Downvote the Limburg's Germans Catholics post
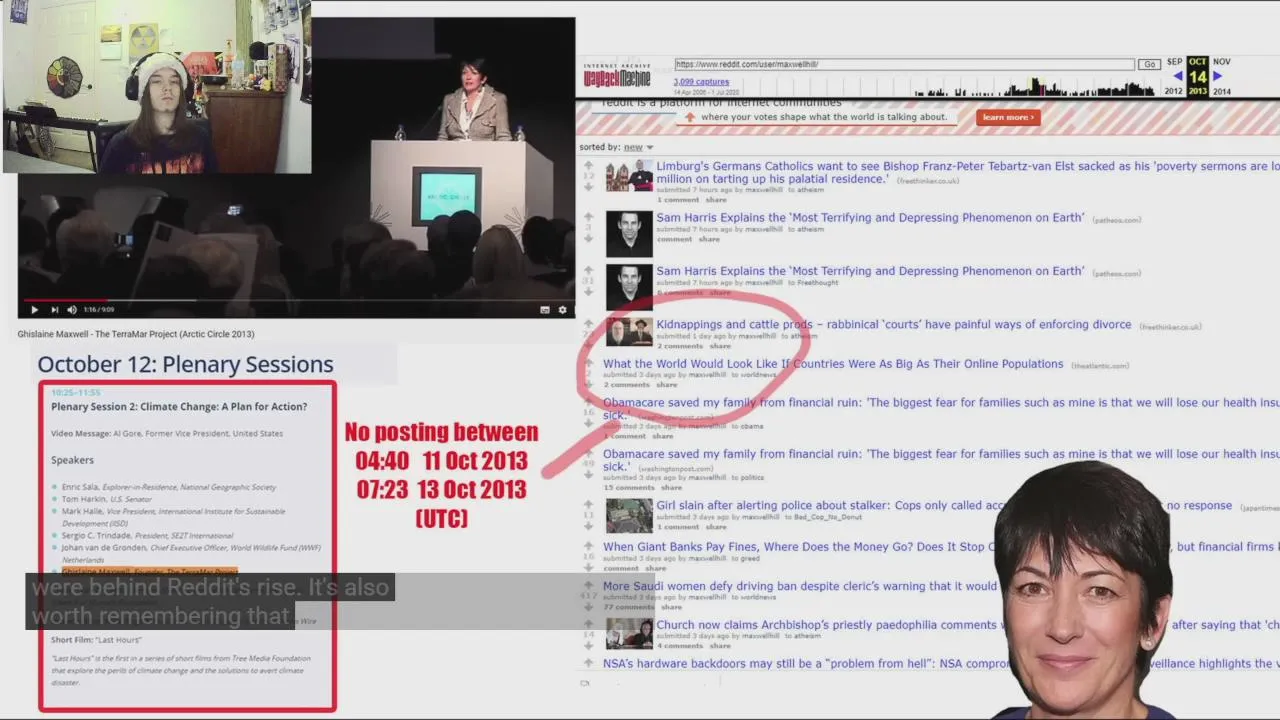 (589, 187)
